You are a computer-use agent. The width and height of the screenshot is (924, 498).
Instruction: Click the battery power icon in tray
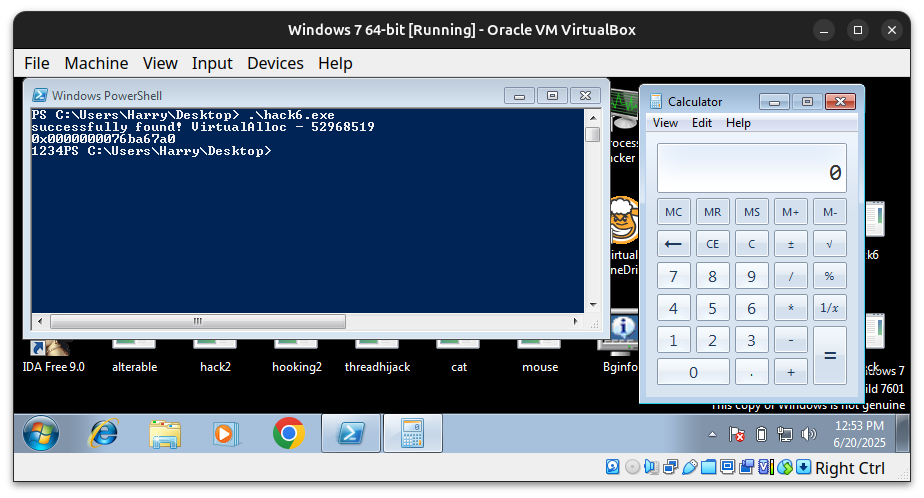click(x=761, y=434)
